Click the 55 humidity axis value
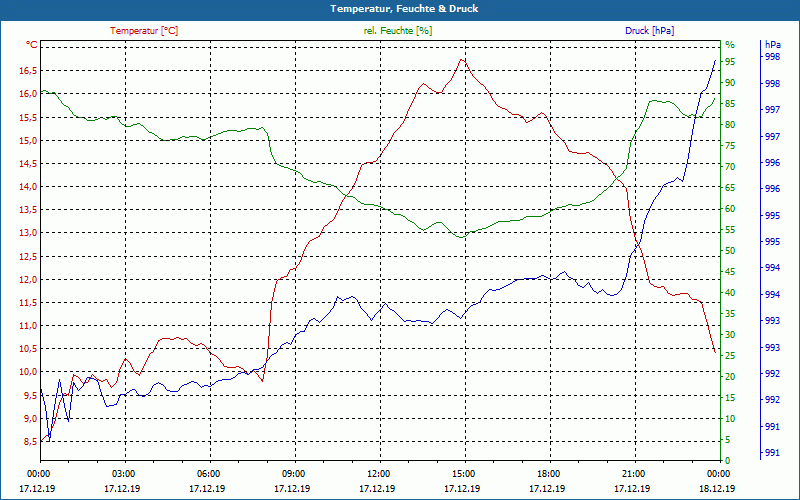Image resolution: width=800 pixels, height=500 pixels. pyautogui.click(x=730, y=230)
